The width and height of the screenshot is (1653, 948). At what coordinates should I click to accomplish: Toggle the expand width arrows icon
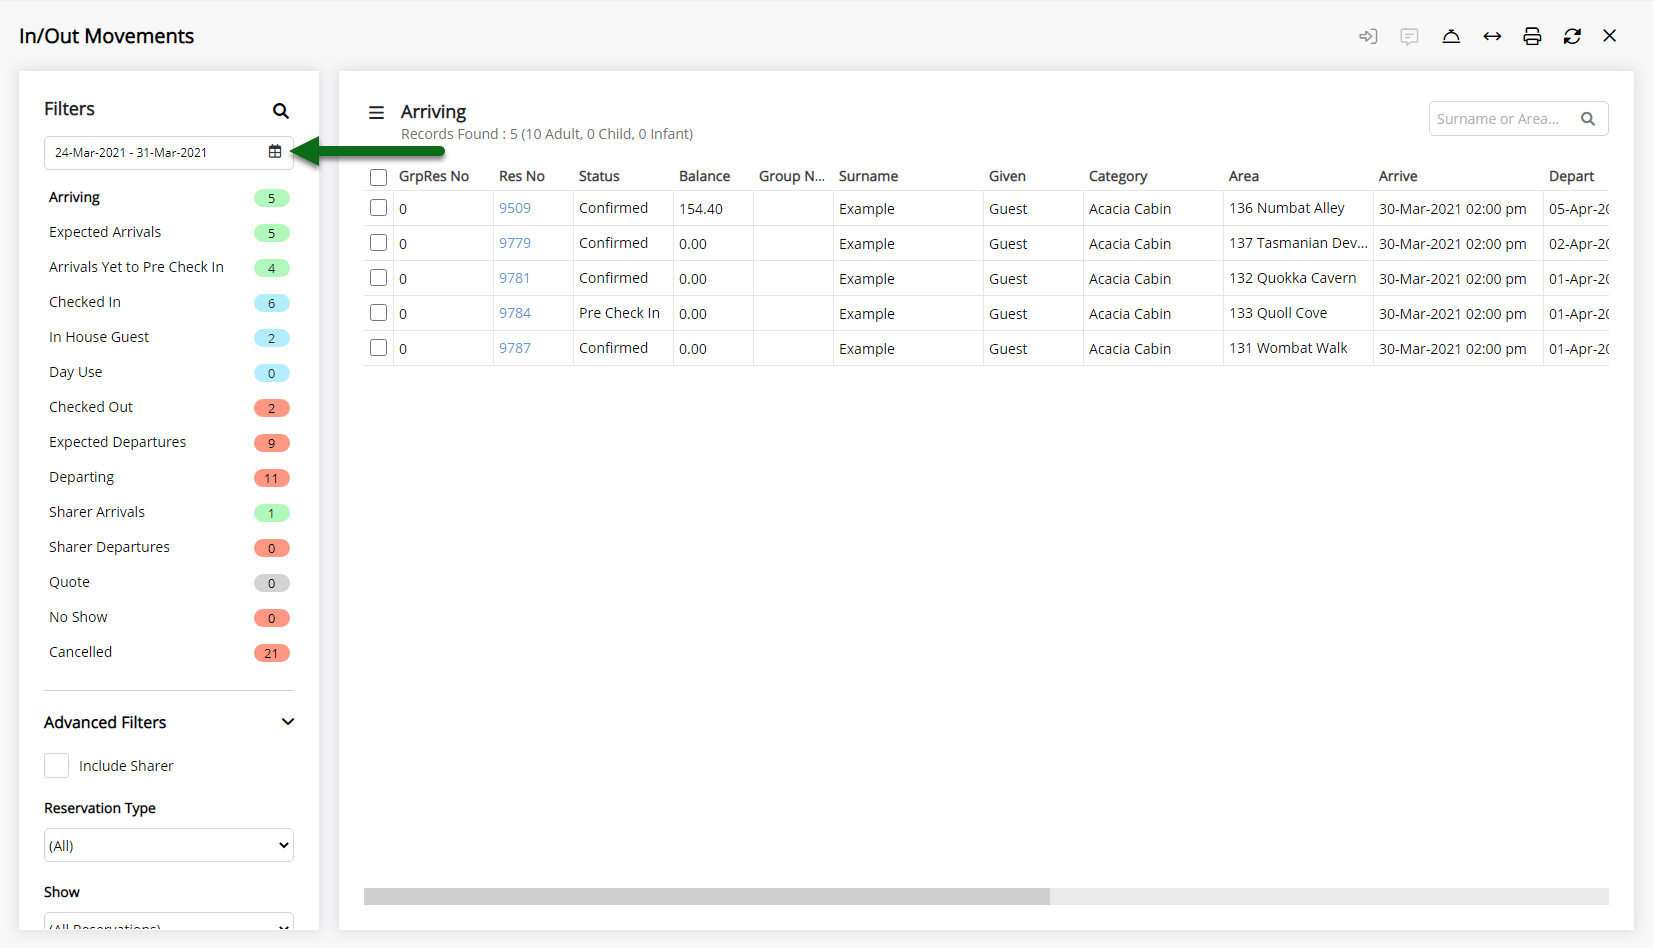coord(1492,36)
